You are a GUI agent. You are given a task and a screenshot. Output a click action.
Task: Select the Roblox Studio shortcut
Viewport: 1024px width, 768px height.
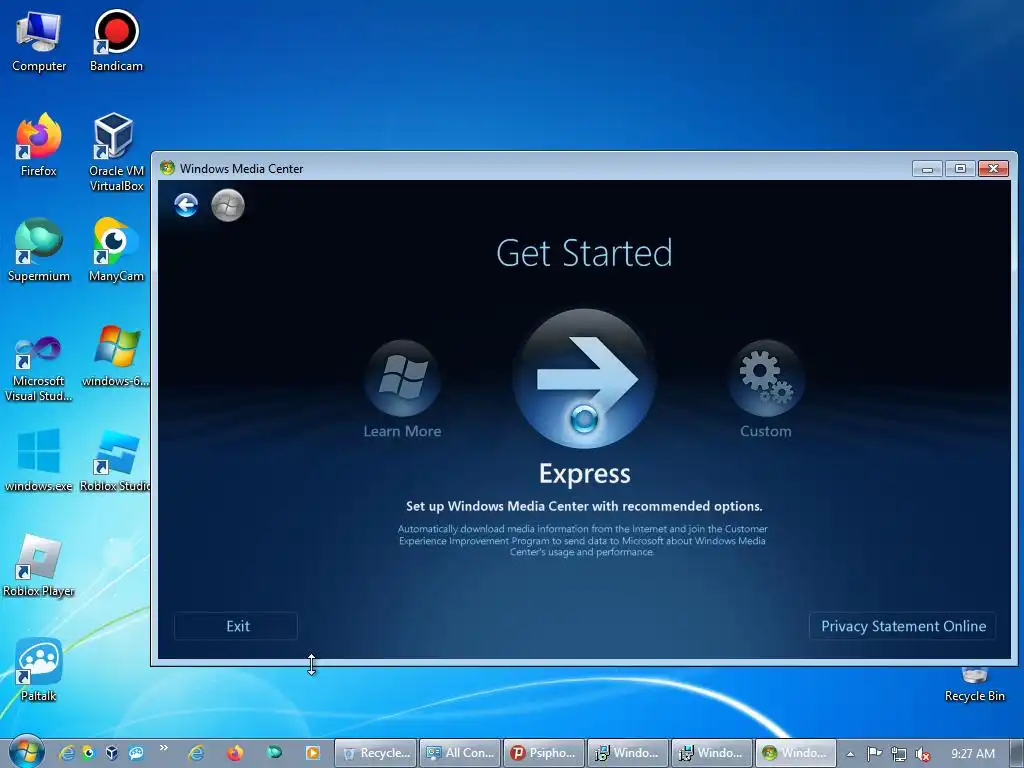[x=116, y=460]
